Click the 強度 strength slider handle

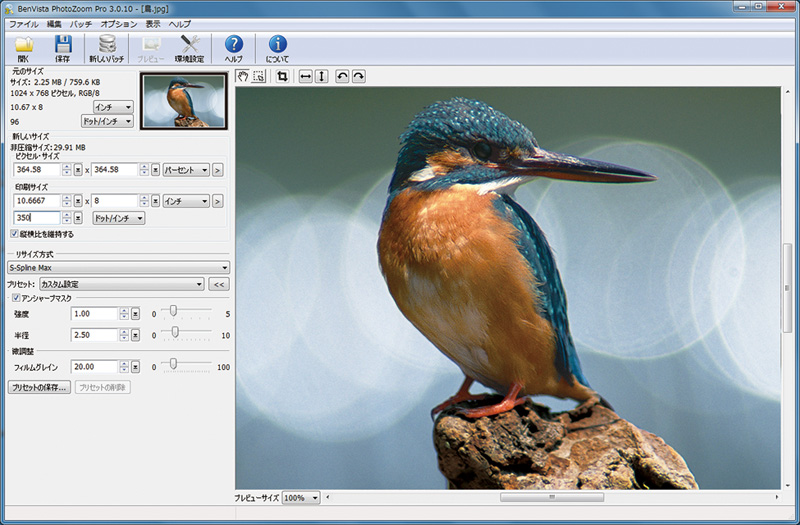[x=173, y=311]
